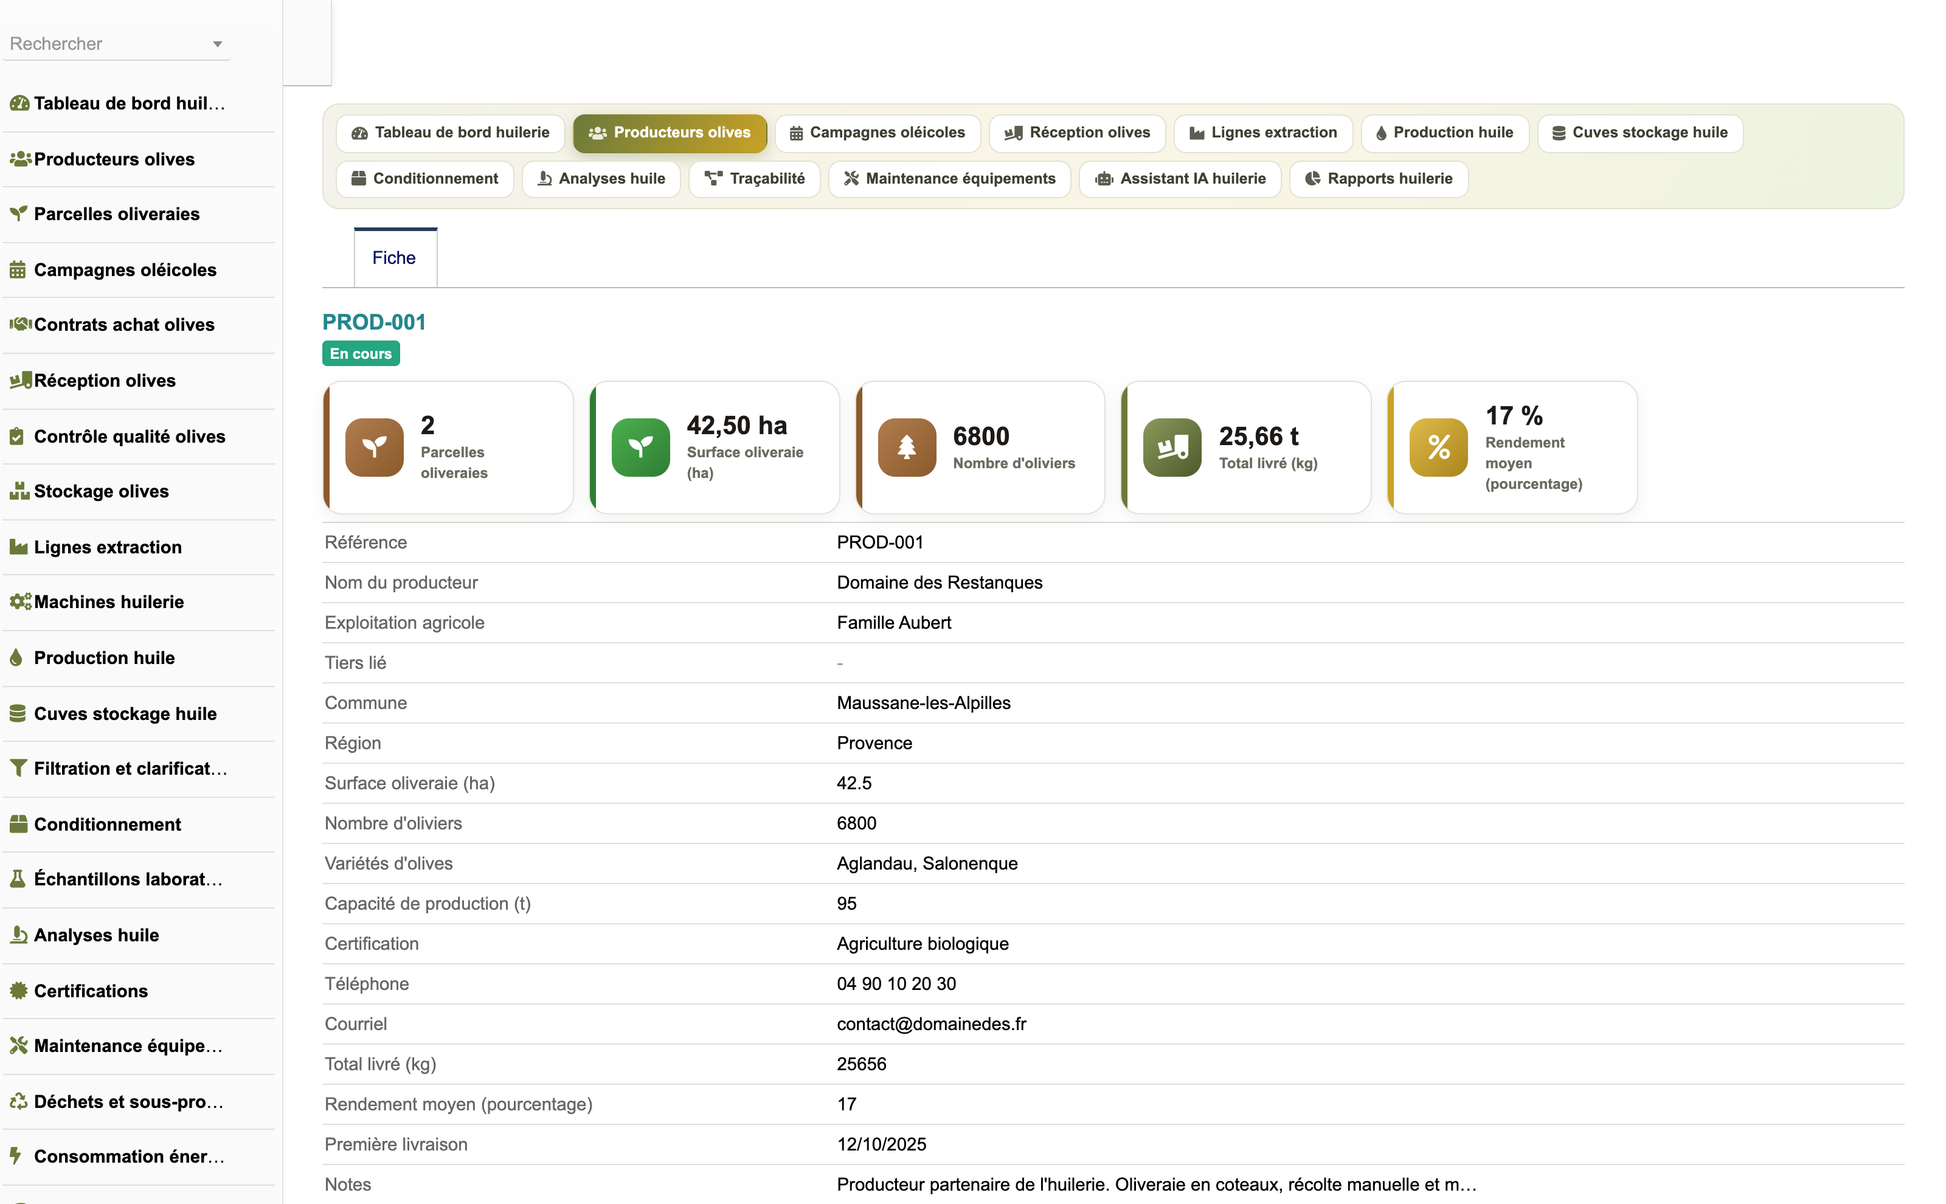Click the Échantillons laboratoire flask icon
The height and width of the screenshot is (1204, 1946).
click(x=17, y=879)
